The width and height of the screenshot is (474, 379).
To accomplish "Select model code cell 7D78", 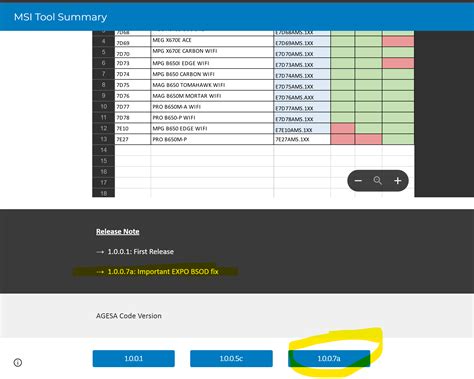I will (133, 118).
